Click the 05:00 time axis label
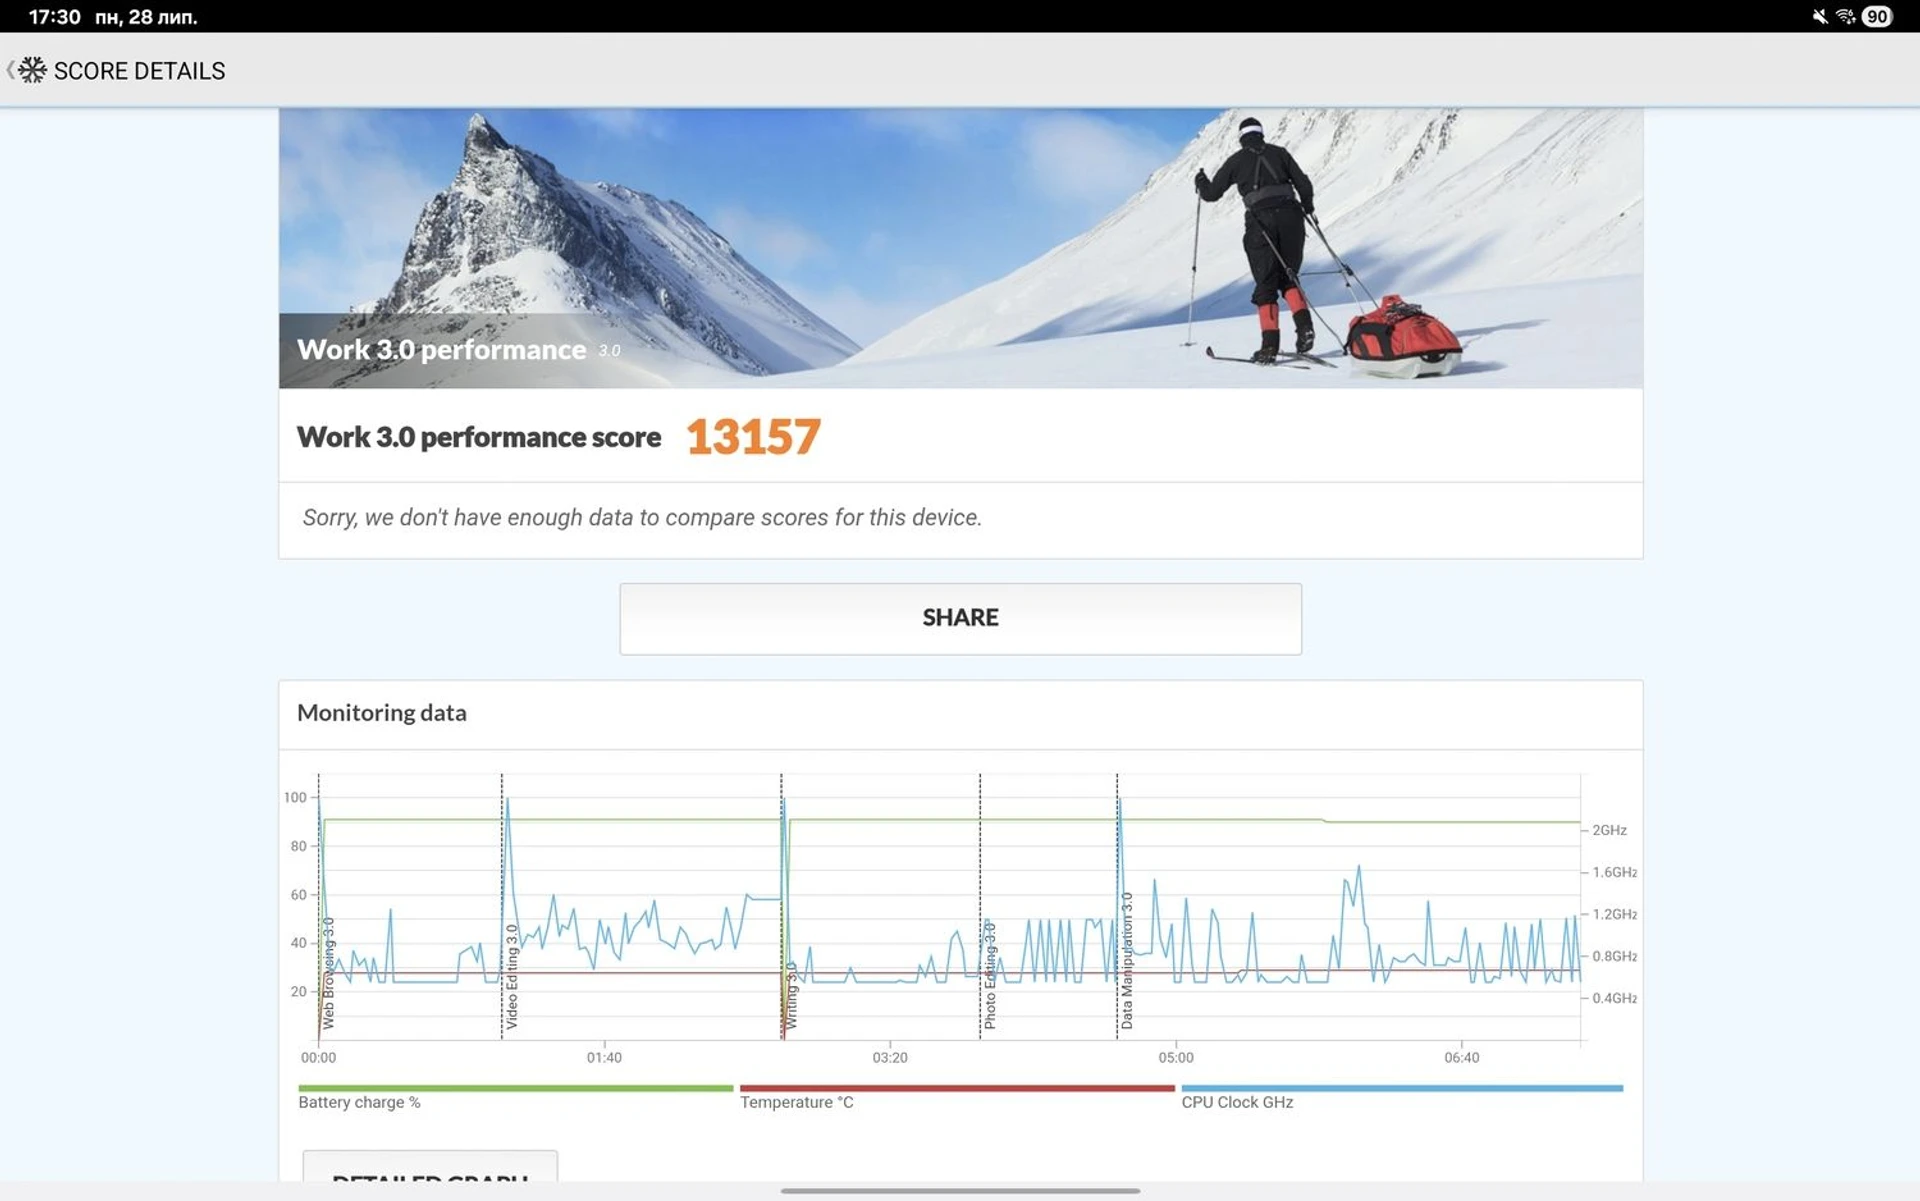Screen dimensions: 1920x1201 1176,1057
